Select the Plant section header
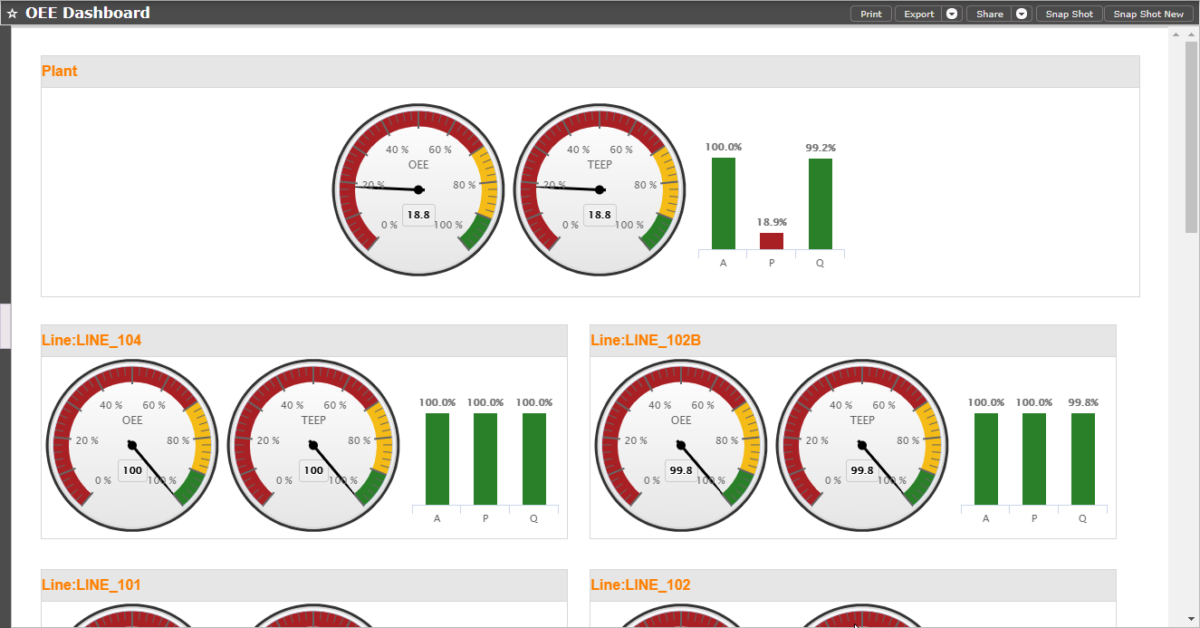 coord(59,71)
